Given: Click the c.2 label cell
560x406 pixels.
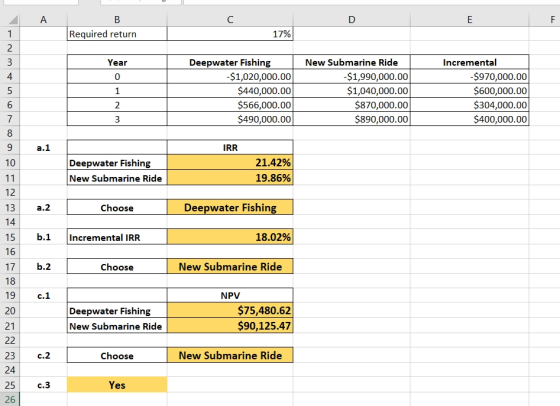Looking at the screenshot, I should [x=43, y=355].
